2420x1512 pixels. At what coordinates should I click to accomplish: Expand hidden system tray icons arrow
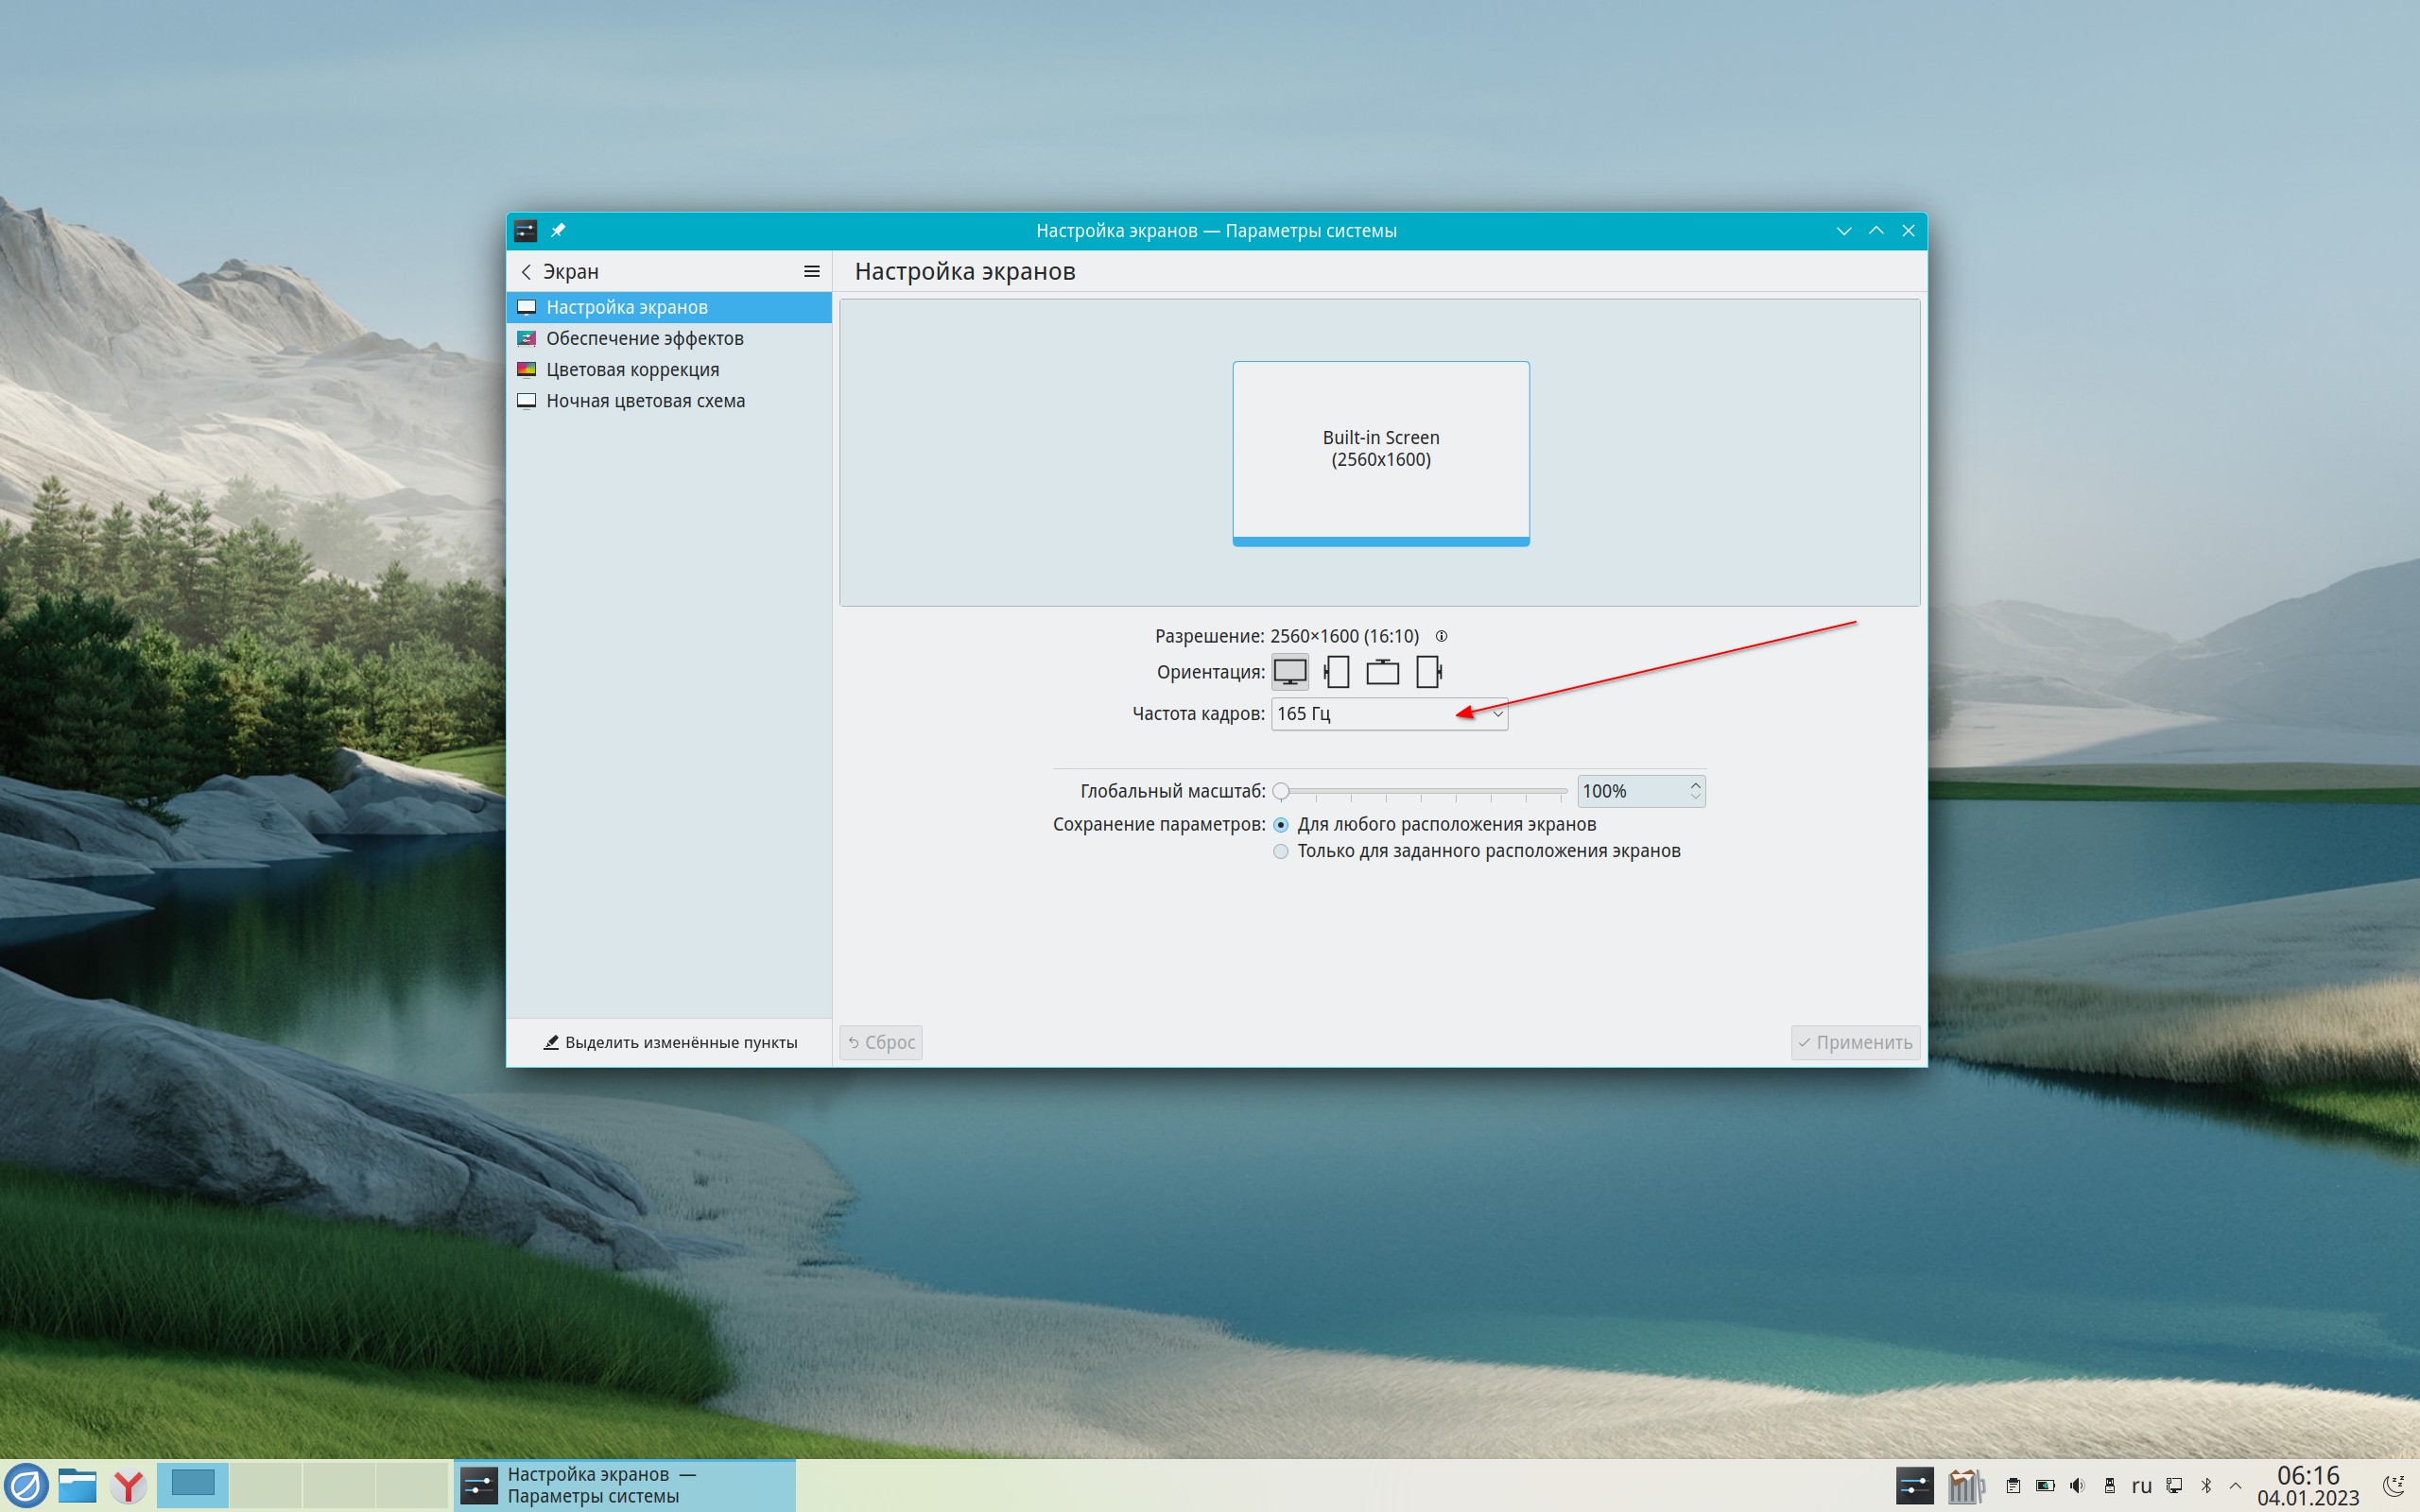(x=2236, y=1486)
